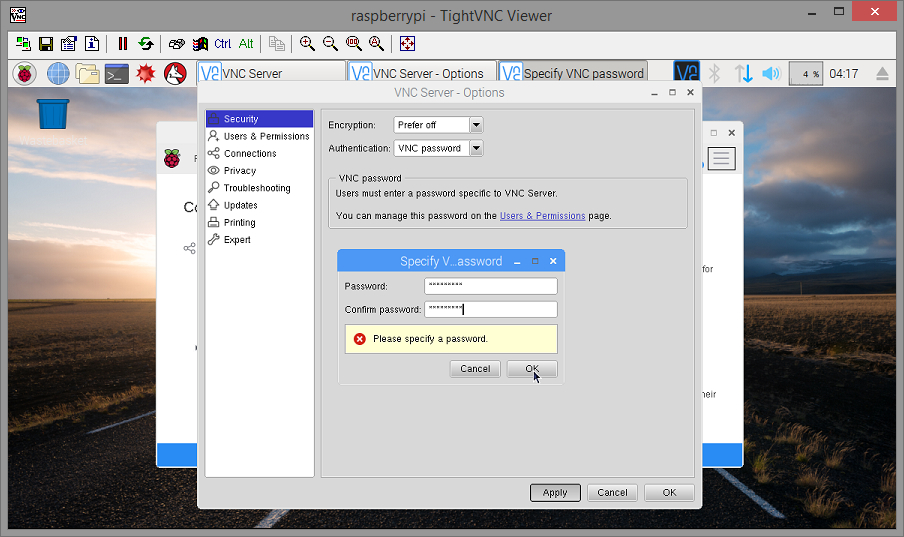Toggle the Alt key button
Screen dimensions: 904x537
[x=246, y=44]
